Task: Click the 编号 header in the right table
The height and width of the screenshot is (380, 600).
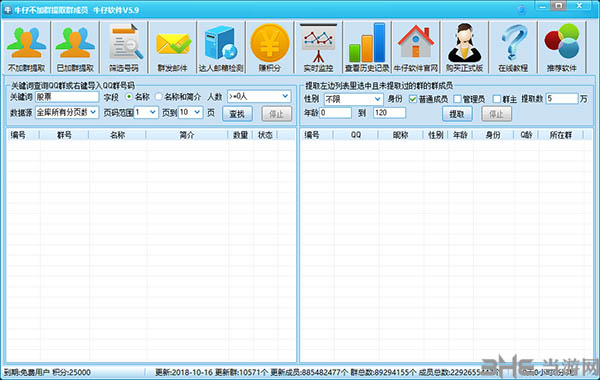Action: pyautogui.click(x=317, y=135)
